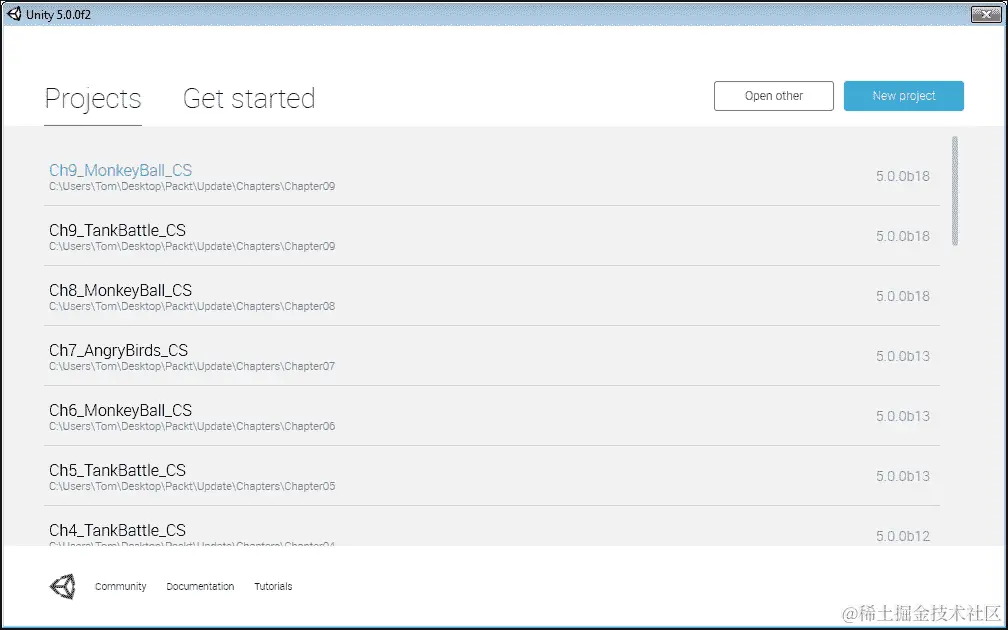This screenshot has height=630, width=1008.
Task: Click version 5.0.0b18 of Ch9_TankBattle_CS
Action: 903,236
